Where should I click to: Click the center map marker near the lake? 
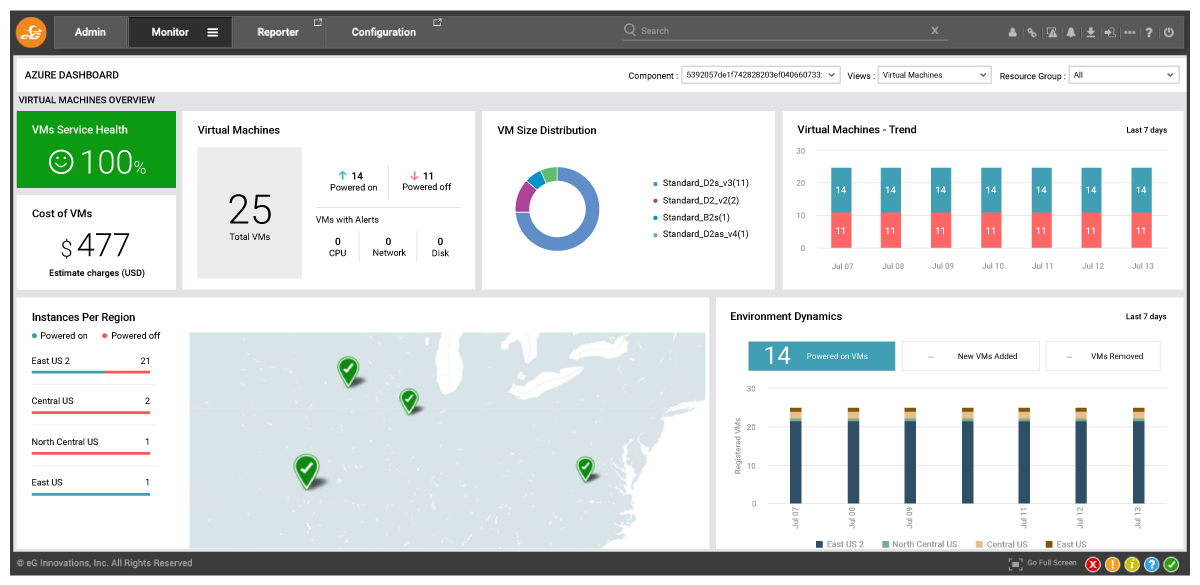point(409,400)
